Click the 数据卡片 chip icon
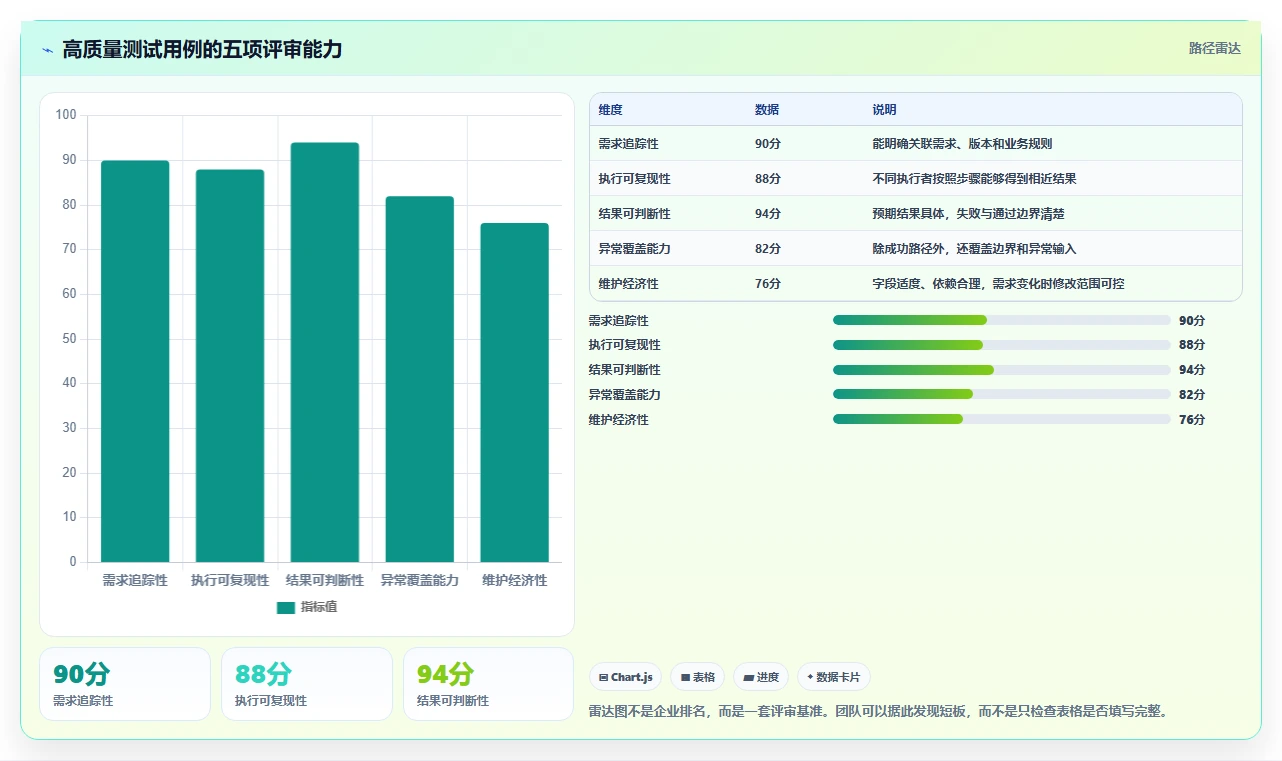The image size is (1282, 761). pos(810,677)
